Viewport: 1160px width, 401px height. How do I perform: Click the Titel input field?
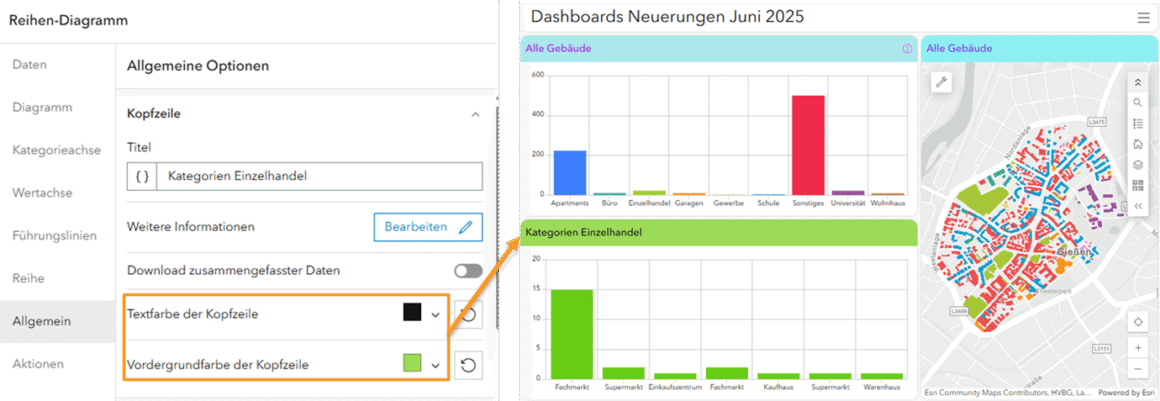point(320,176)
